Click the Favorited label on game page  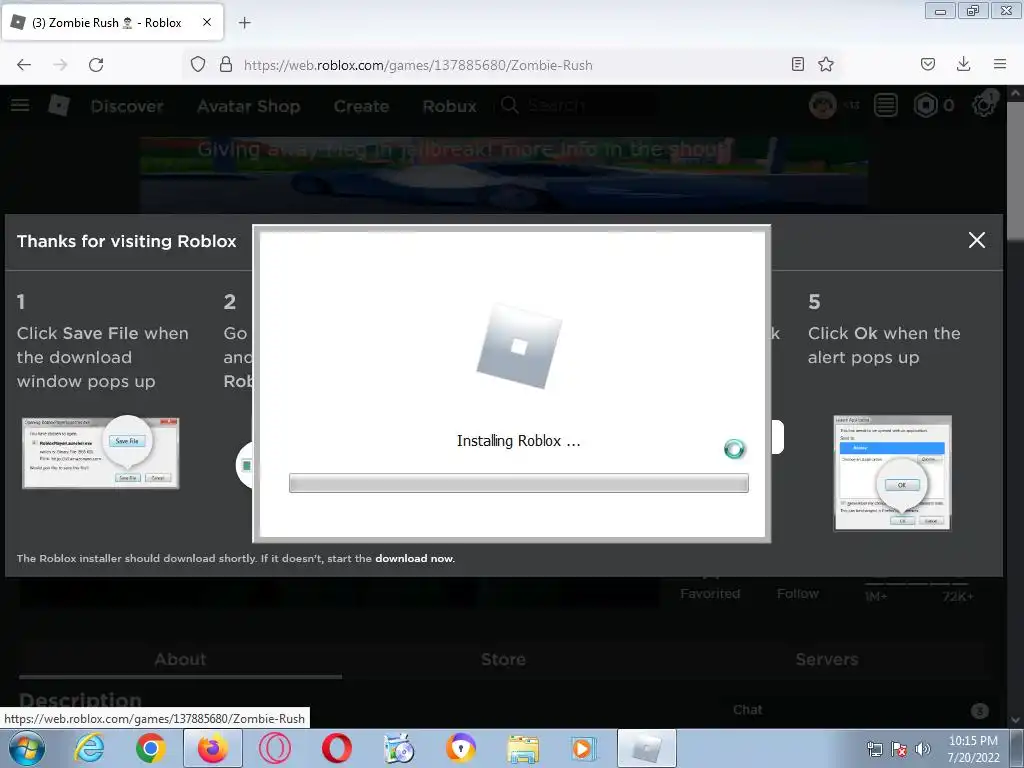[x=710, y=594]
